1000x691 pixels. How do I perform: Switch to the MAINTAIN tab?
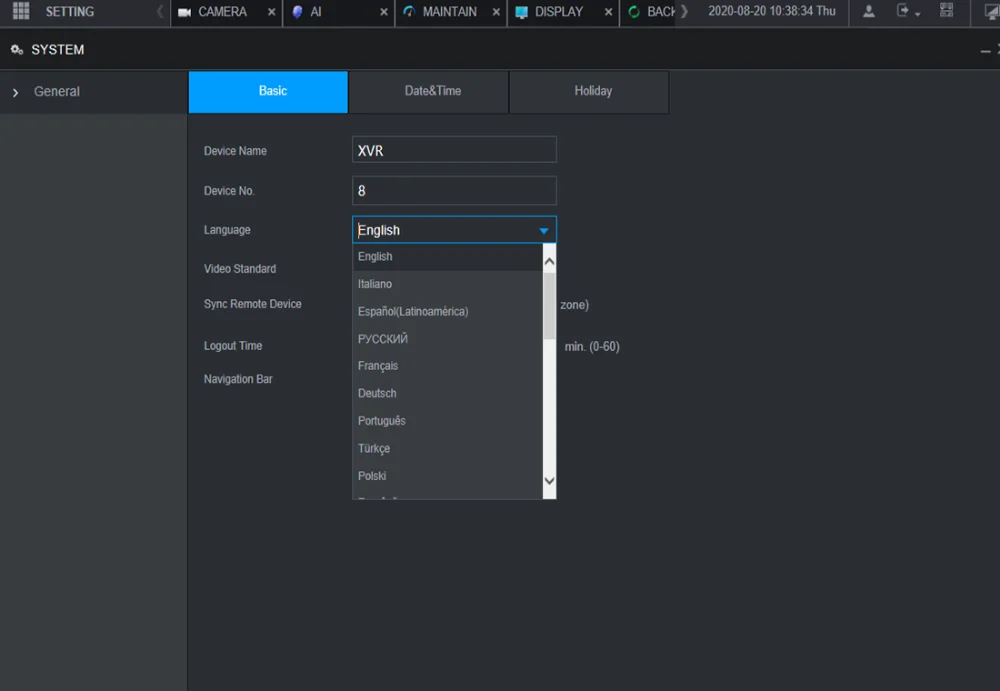pos(451,12)
